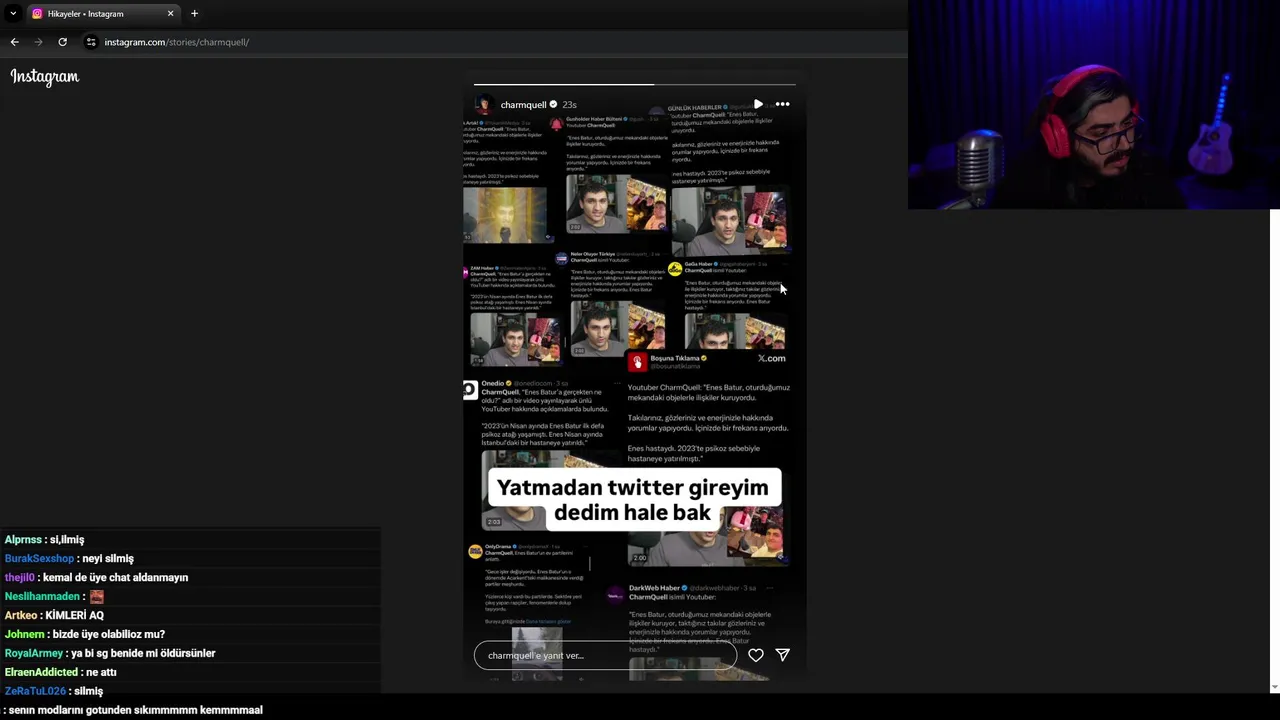Click the streamer webcam overlay
The width and height of the screenshot is (1280, 720).
(x=1093, y=105)
